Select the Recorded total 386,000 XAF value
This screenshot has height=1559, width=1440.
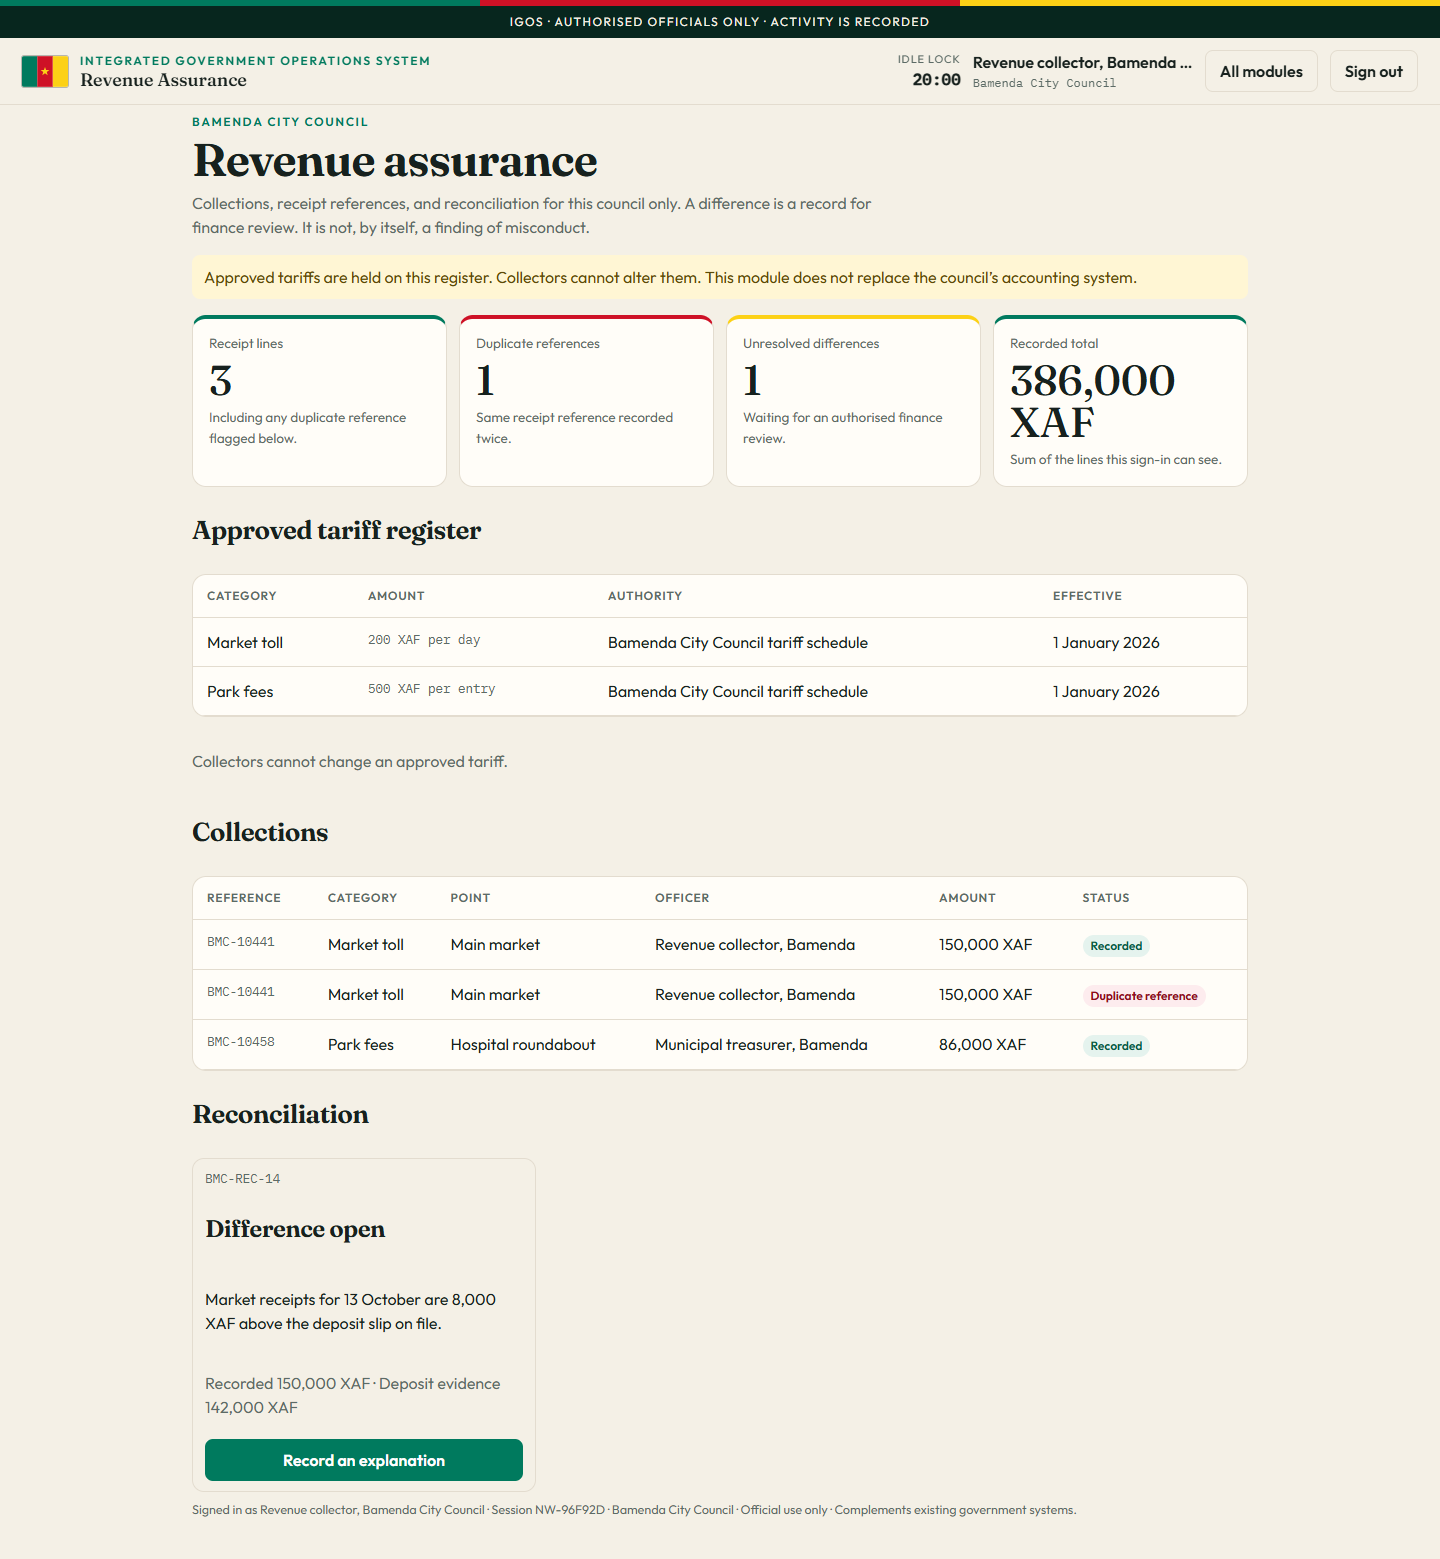pos(1092,401)
